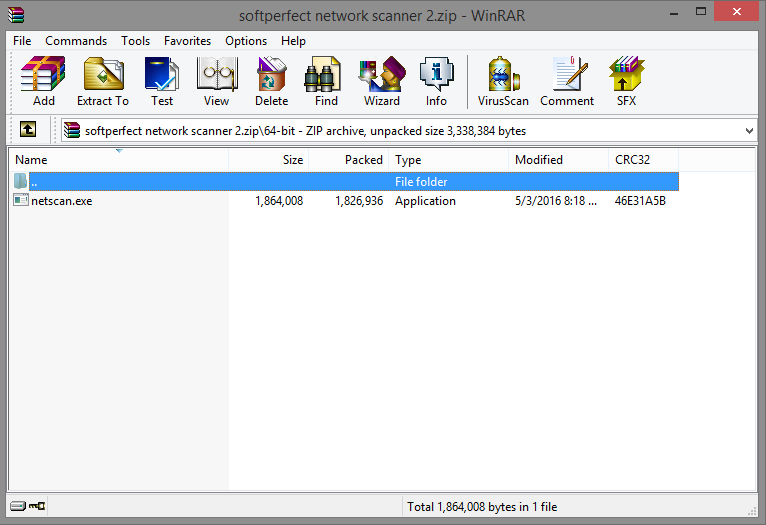Select the '..' parent folder row
Image resolution: width=766 pixels, height=525 pixels.
(x=344, y=182)
